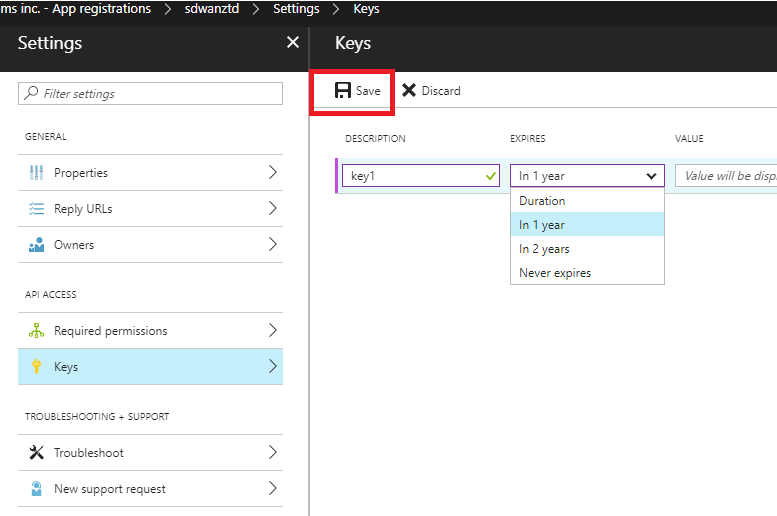777x516 pixels.
Task: Click the Save button label
Action: [x=368, y=91]
